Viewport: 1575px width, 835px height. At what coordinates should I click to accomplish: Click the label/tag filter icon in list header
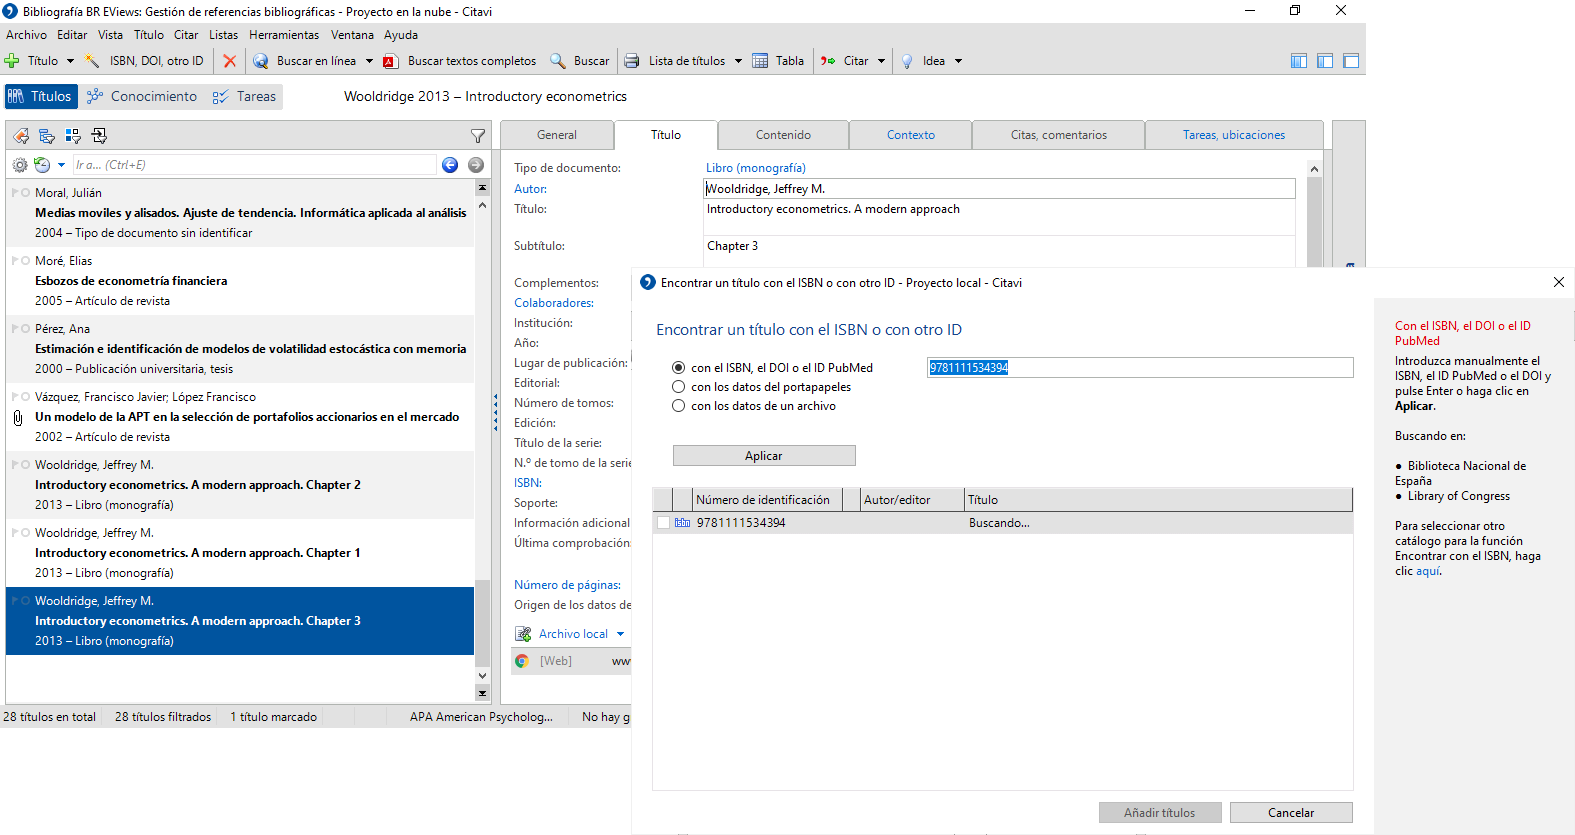point(21,136)
